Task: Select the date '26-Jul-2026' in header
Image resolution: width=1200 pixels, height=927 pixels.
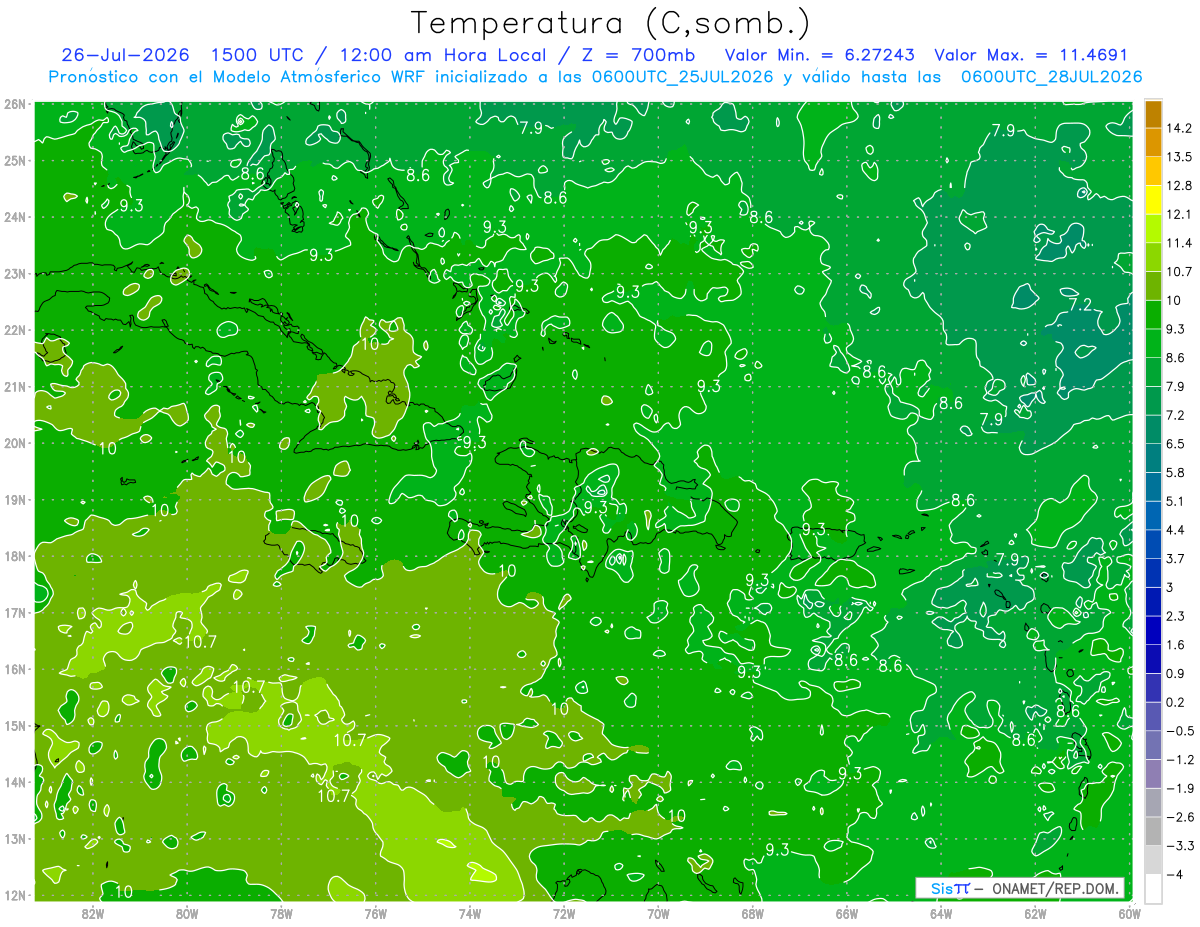Action: coord(126,55)
